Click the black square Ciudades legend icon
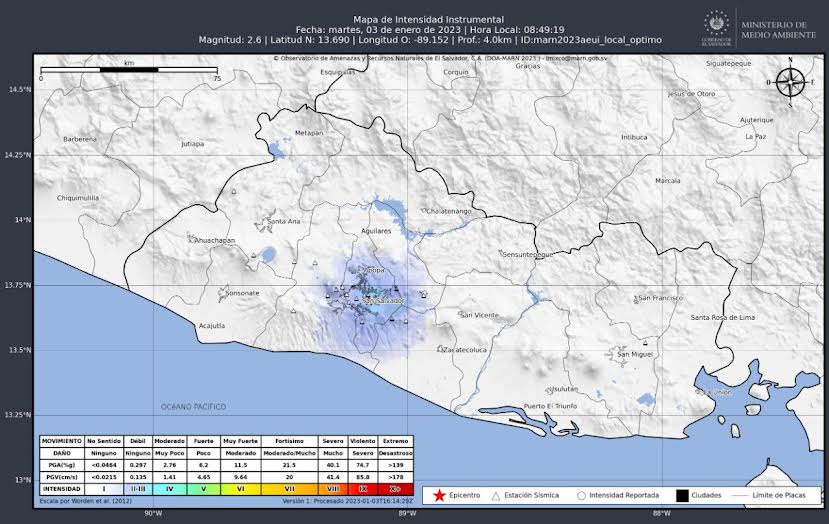Screen dimensions: 829x524 point(683,495)
